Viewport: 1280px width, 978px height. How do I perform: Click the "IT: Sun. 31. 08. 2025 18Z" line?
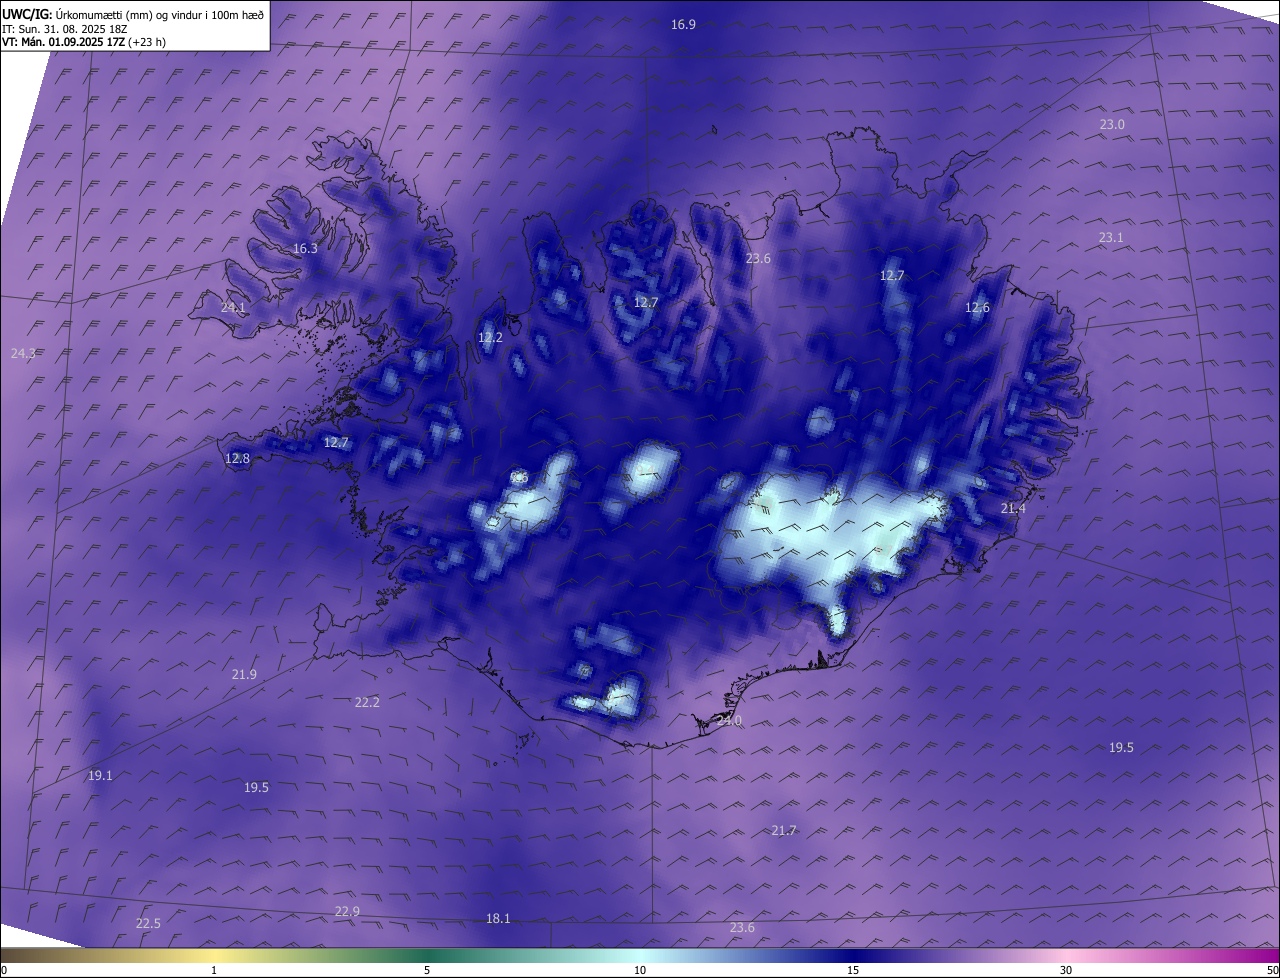point(66,29)
